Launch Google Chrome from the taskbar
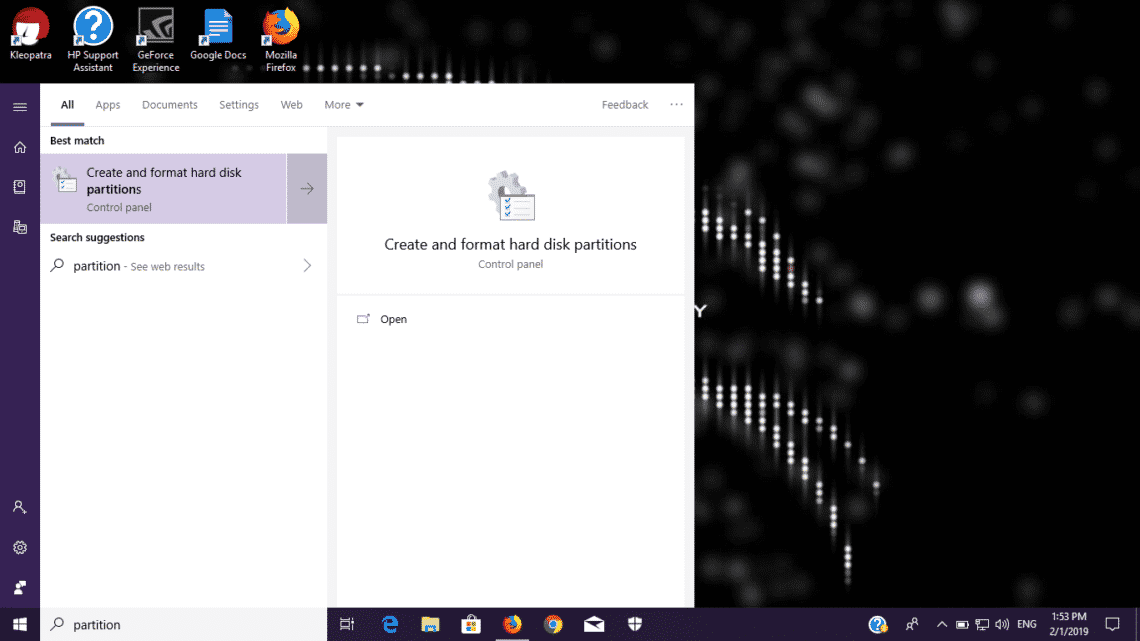 (x=553, y=624)
